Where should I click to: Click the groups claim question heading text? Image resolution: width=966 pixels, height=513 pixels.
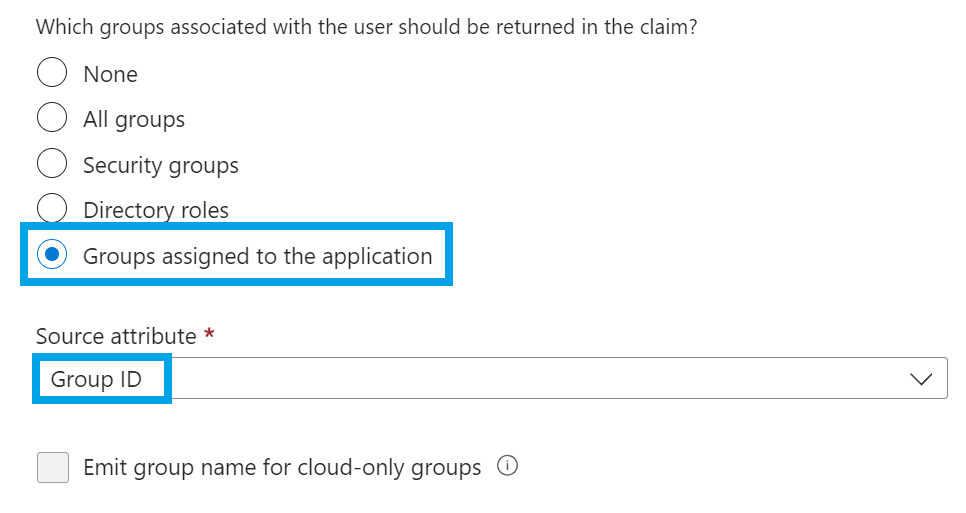[x=366, y=27]
